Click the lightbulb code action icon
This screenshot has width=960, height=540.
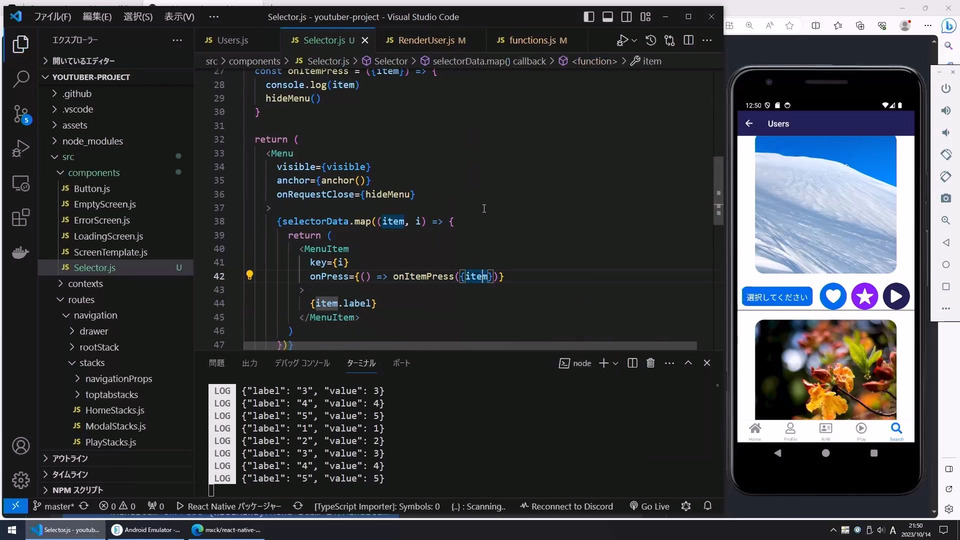250,276
